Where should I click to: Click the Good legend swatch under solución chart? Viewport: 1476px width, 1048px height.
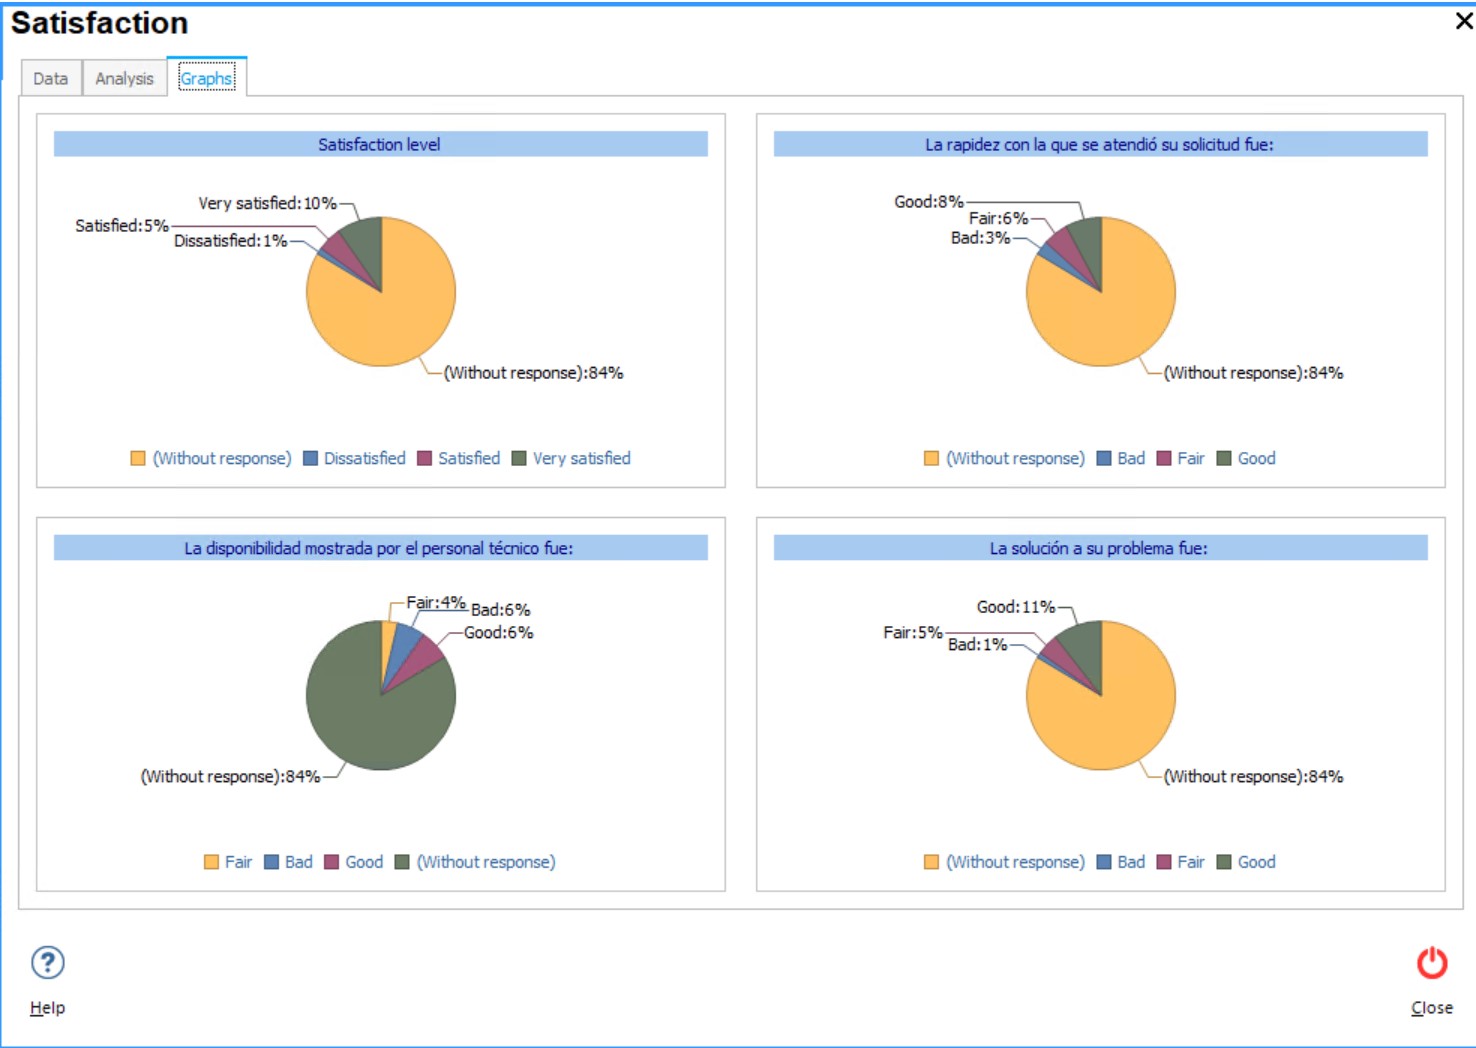pyautogui.click(x=1224, y=862)
